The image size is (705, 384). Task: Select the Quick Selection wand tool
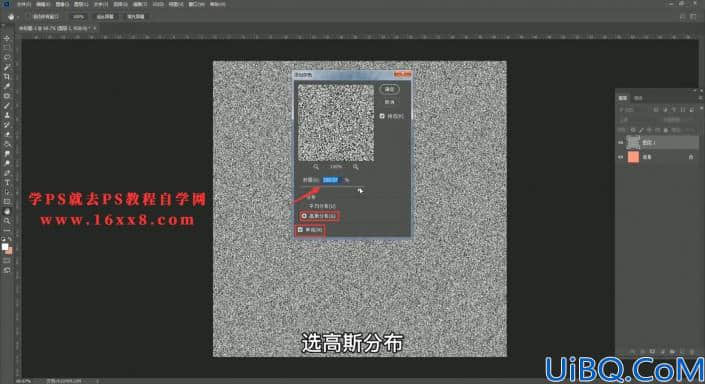[x=7, y=67]
